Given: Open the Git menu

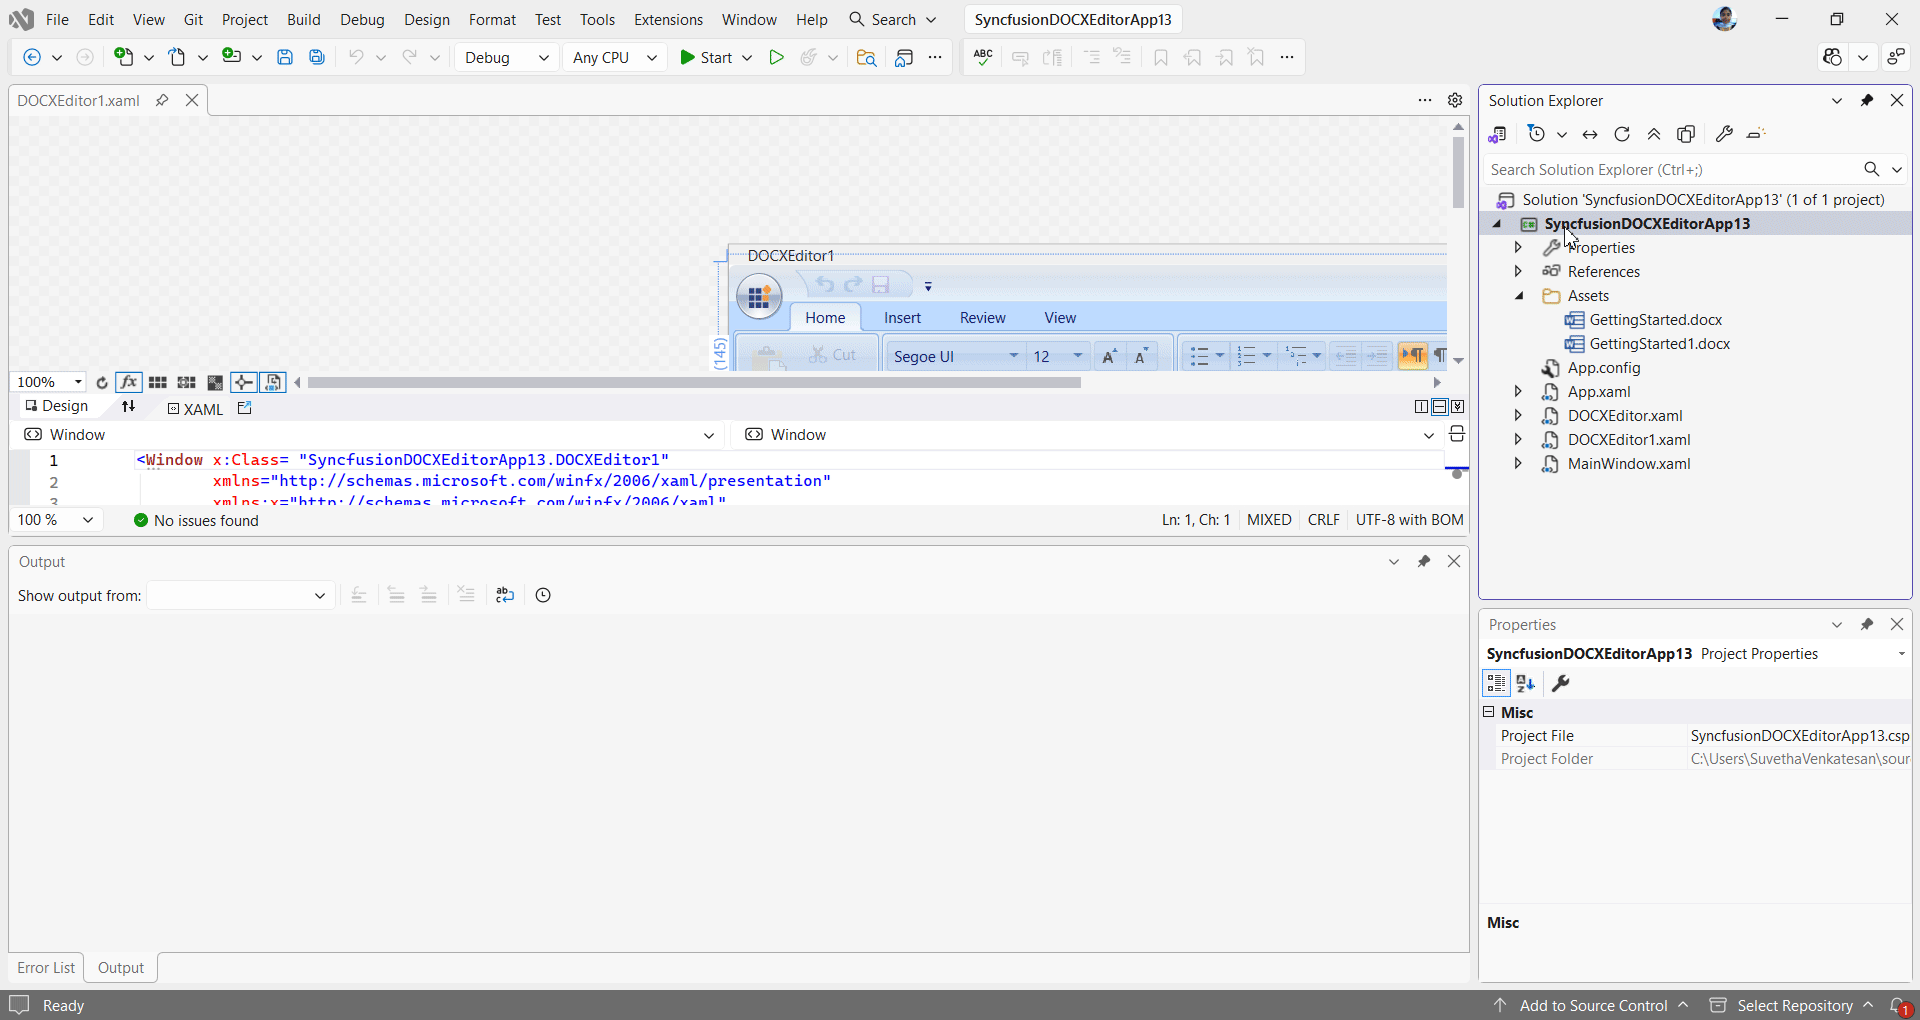Looking at the screenshot, I should point(194,19).
